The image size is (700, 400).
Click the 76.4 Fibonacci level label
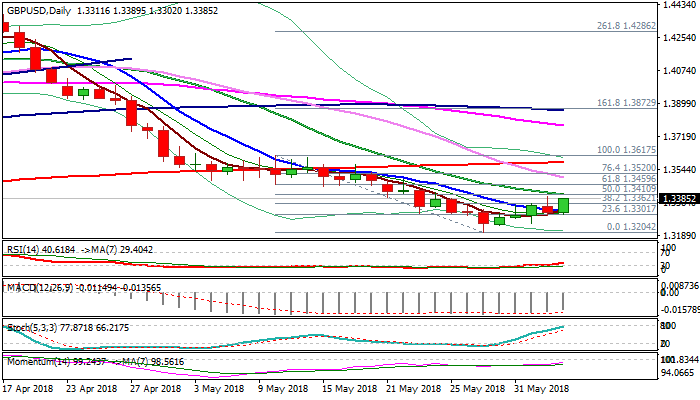(628, 168)
